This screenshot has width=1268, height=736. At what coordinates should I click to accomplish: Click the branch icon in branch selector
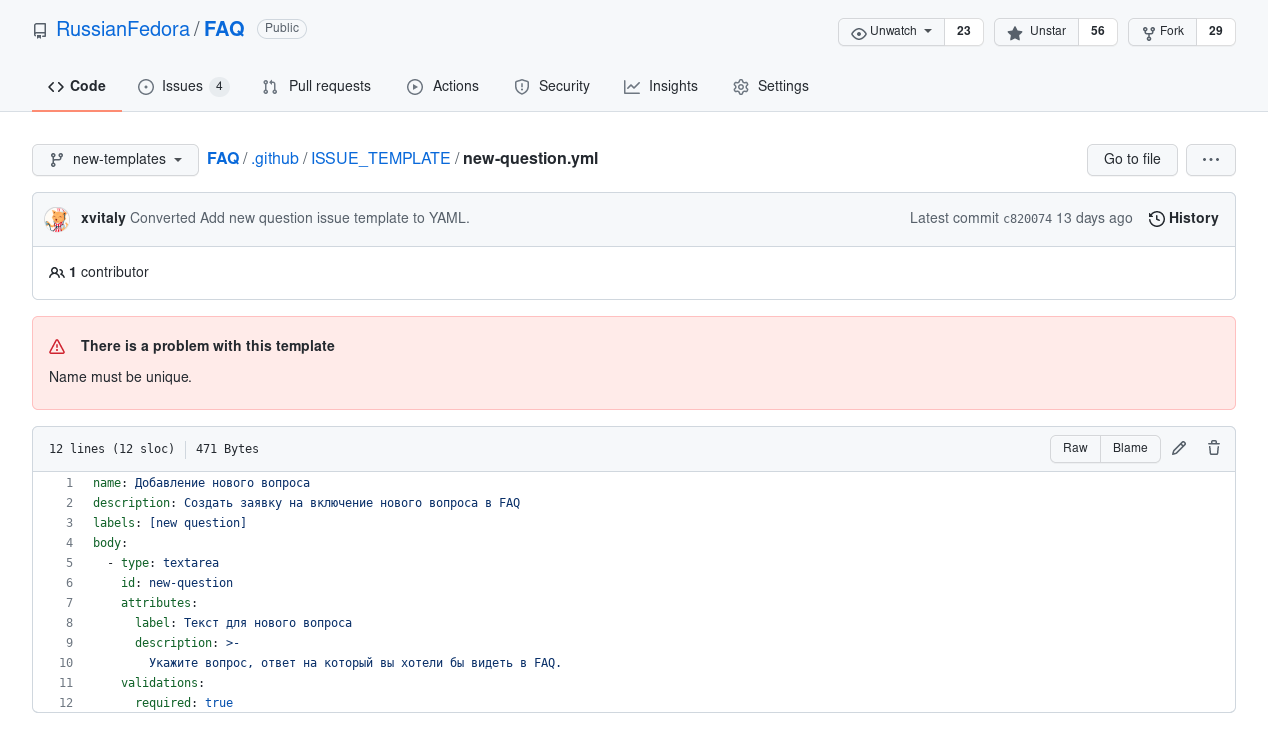(57, 160)
